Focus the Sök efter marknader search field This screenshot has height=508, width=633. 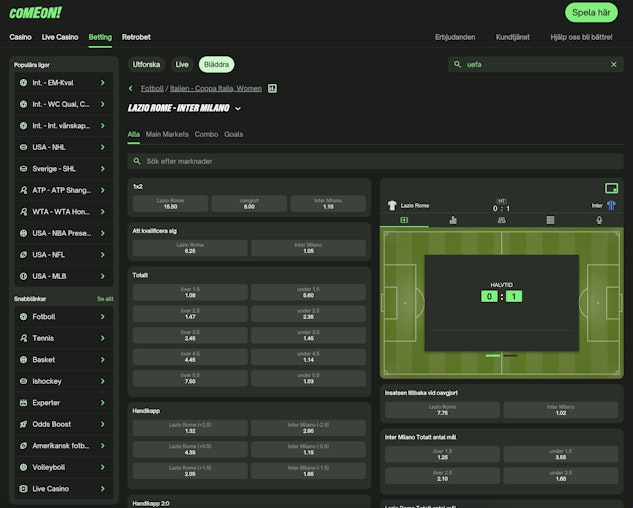(375, 161)
